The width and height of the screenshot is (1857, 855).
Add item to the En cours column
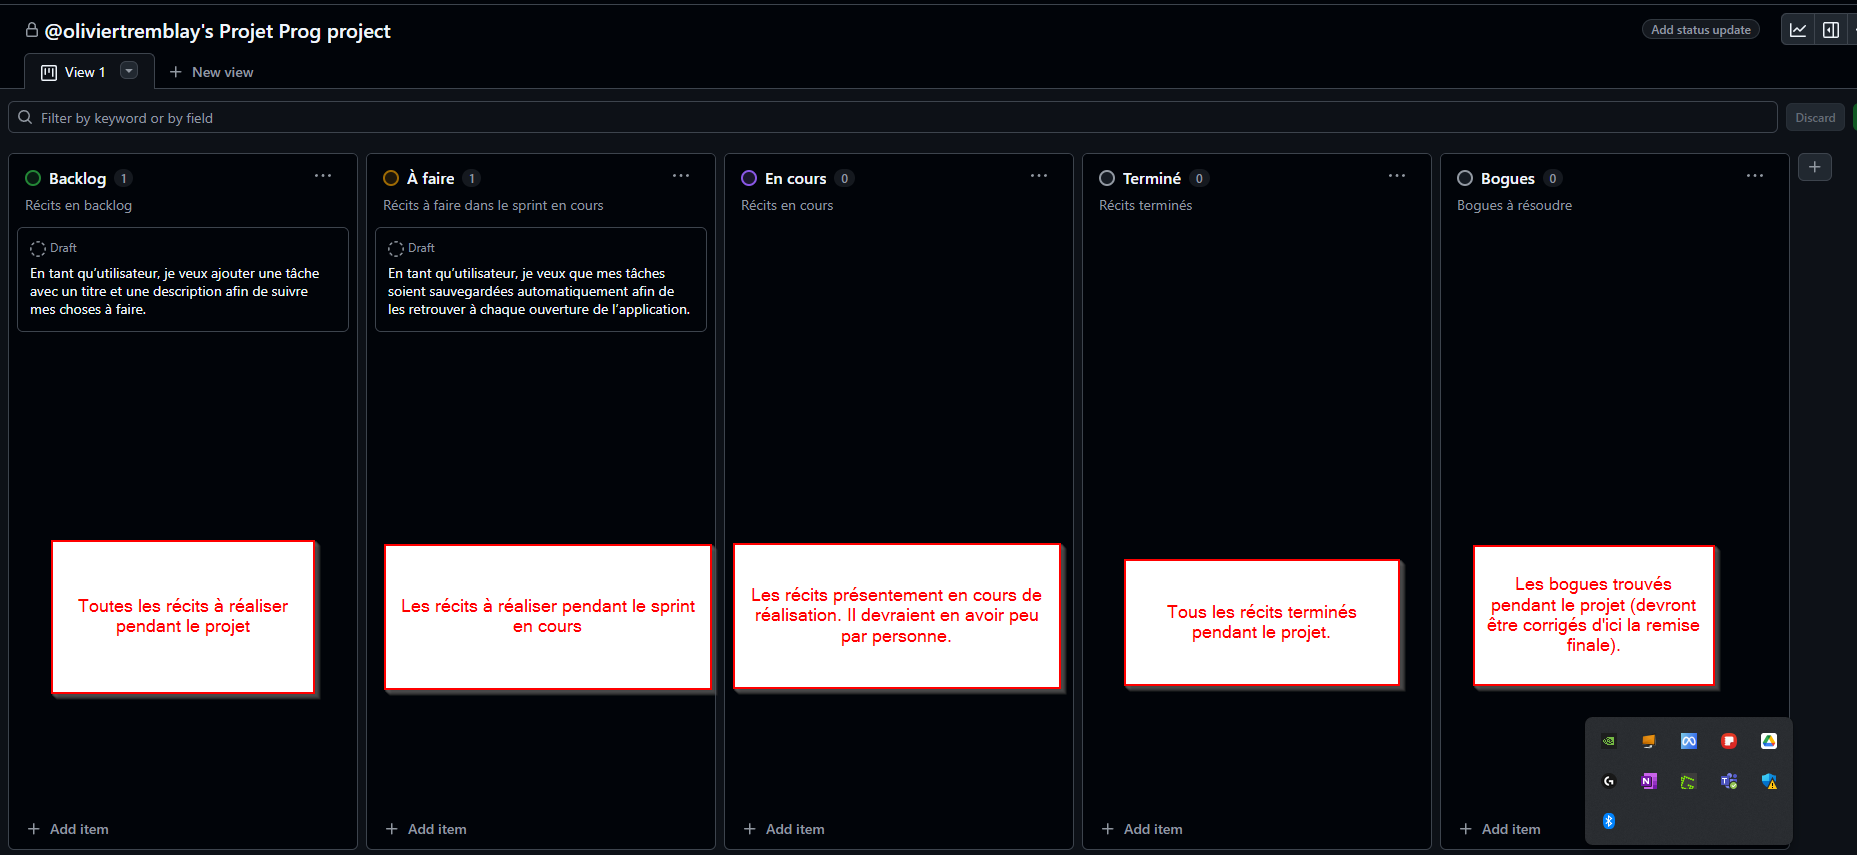coord(784,829)
